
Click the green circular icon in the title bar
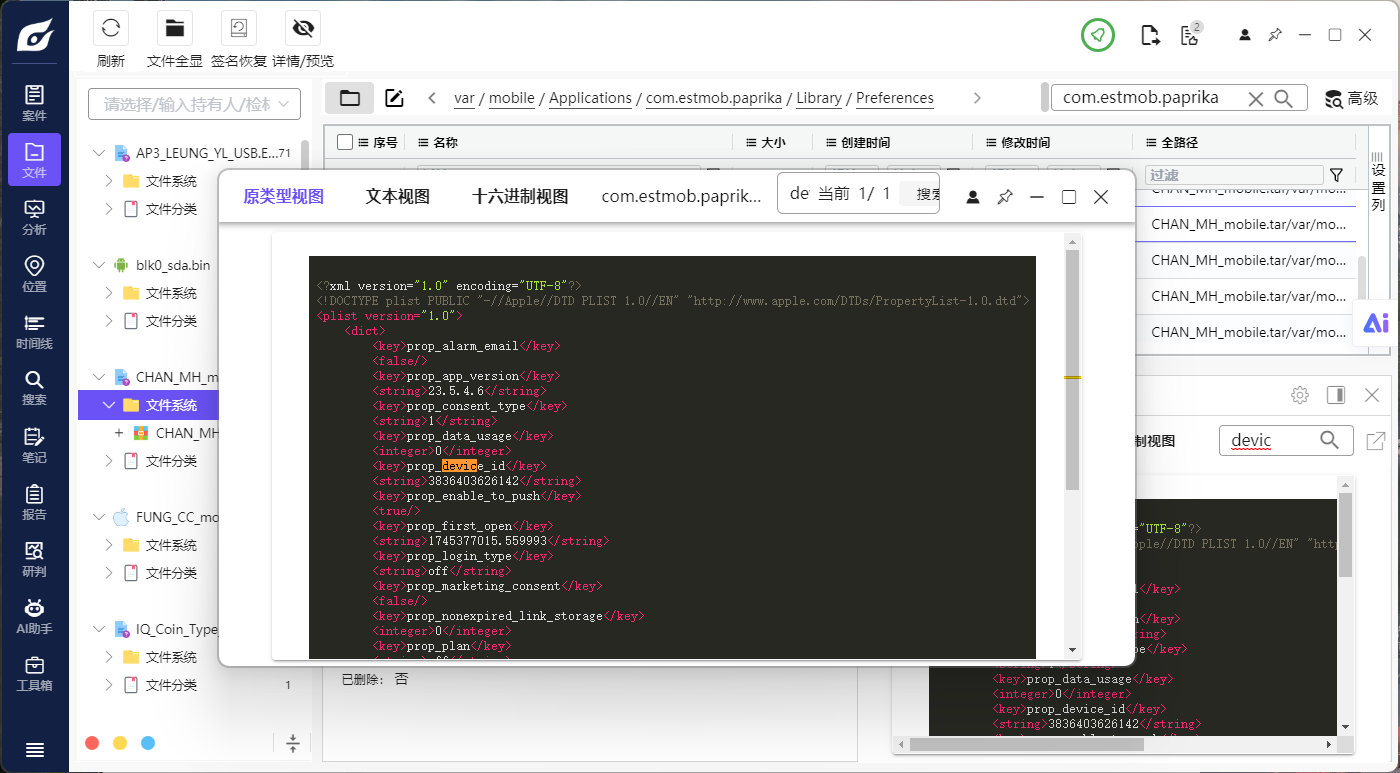(1097, 35)
